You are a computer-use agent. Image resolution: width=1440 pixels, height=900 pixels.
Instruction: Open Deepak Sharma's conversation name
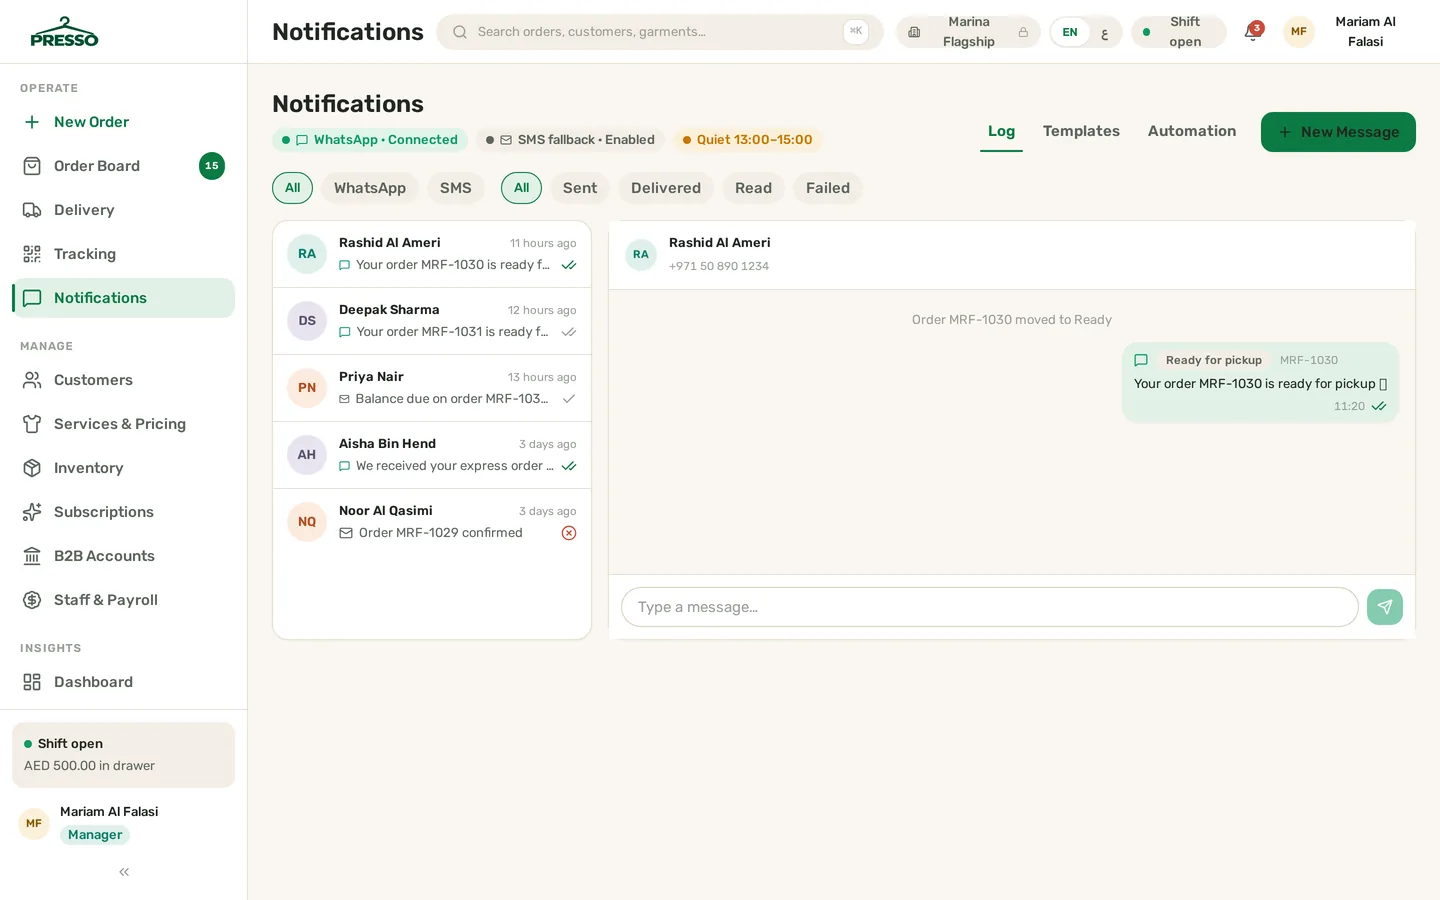tap(389, 310)
